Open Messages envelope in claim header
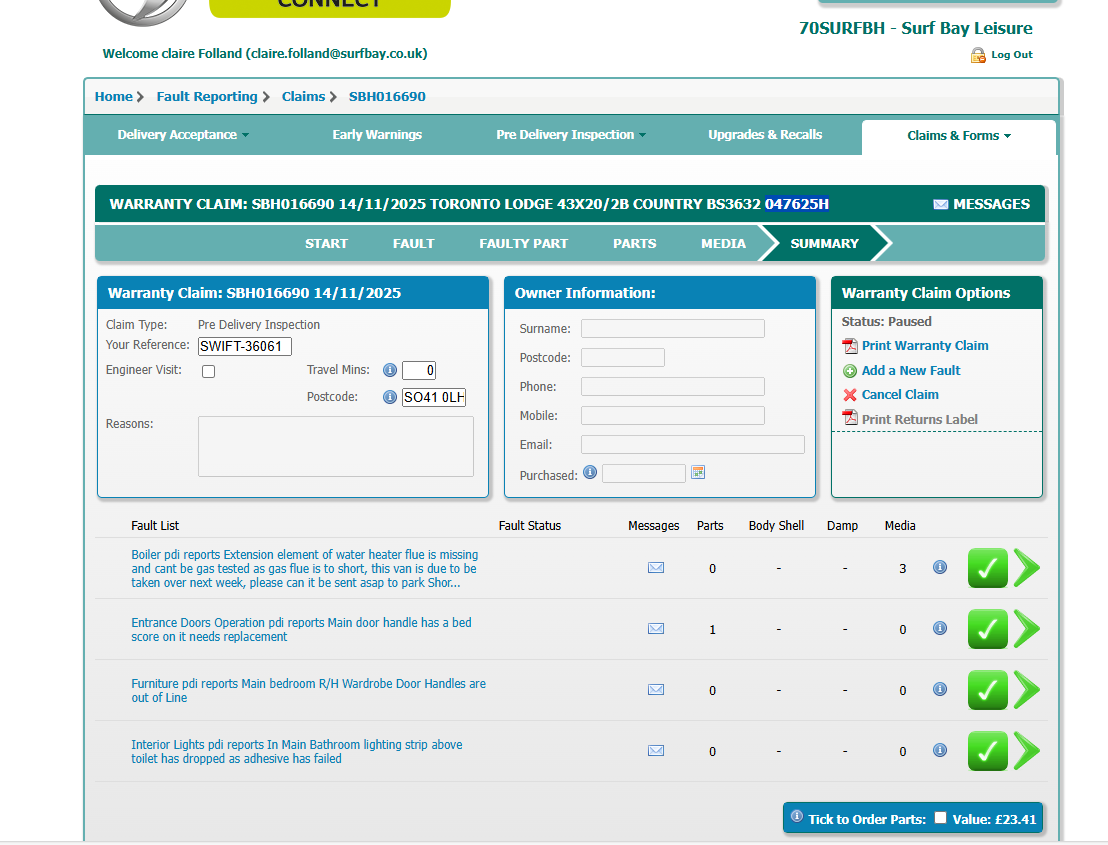Screen dimensions: 1108x845 point(941,204)
